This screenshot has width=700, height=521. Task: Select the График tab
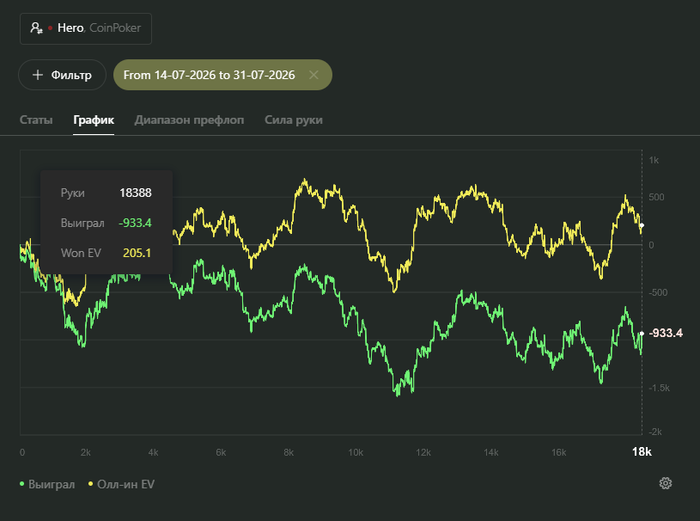(x=94, y=120)
